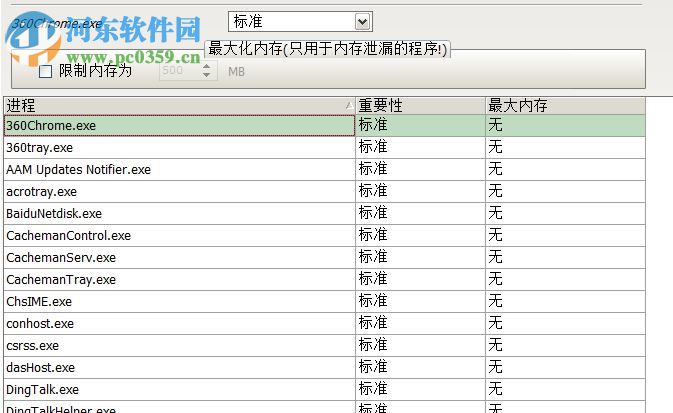Click 无 max memory cell for 360Chrome.exe
673x413 pixels.
click(x=565, y=125)
